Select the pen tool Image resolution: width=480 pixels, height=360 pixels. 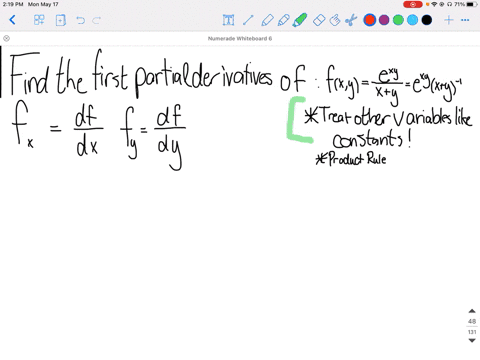tap(267, 20)
